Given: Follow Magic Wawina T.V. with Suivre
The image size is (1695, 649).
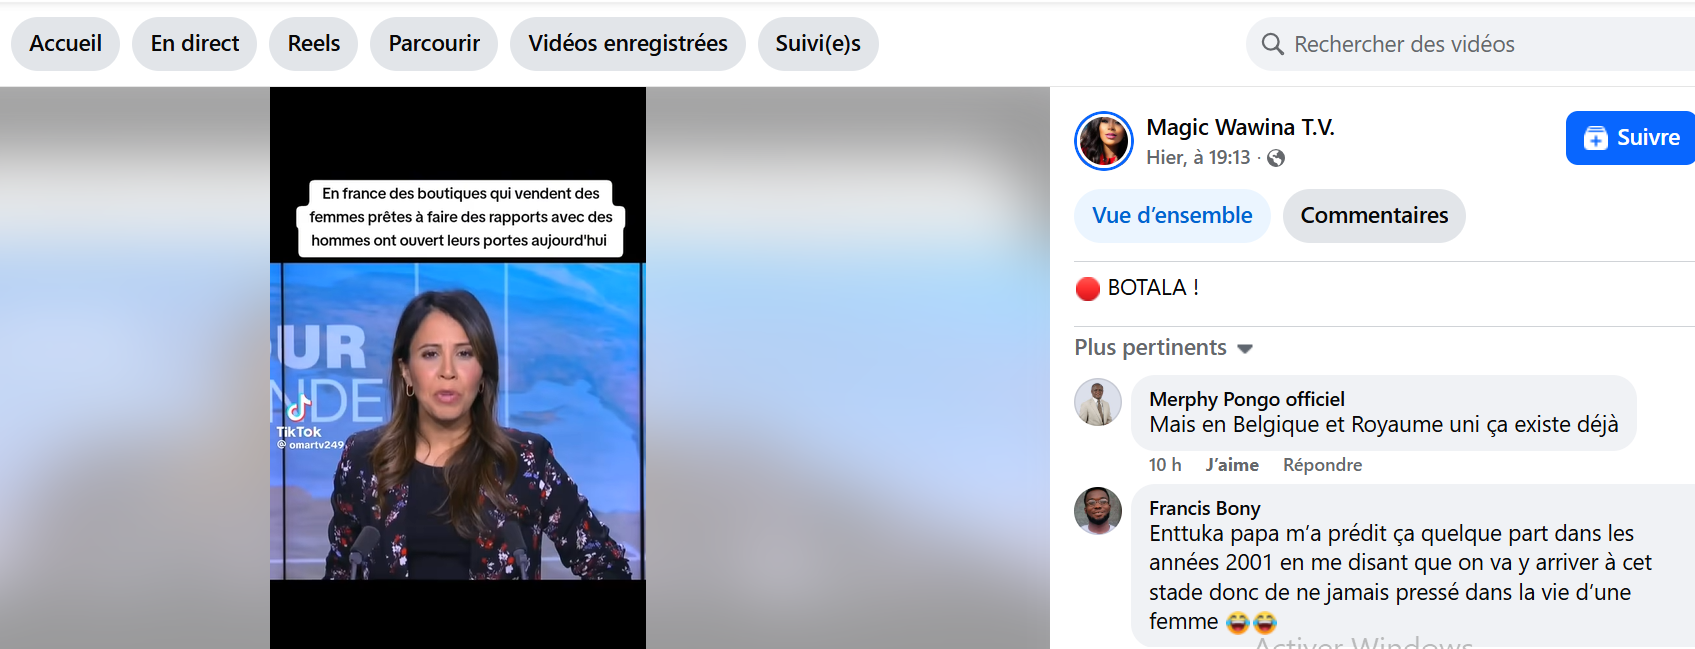Looking at the screenshot, I should click(1631, 138).
